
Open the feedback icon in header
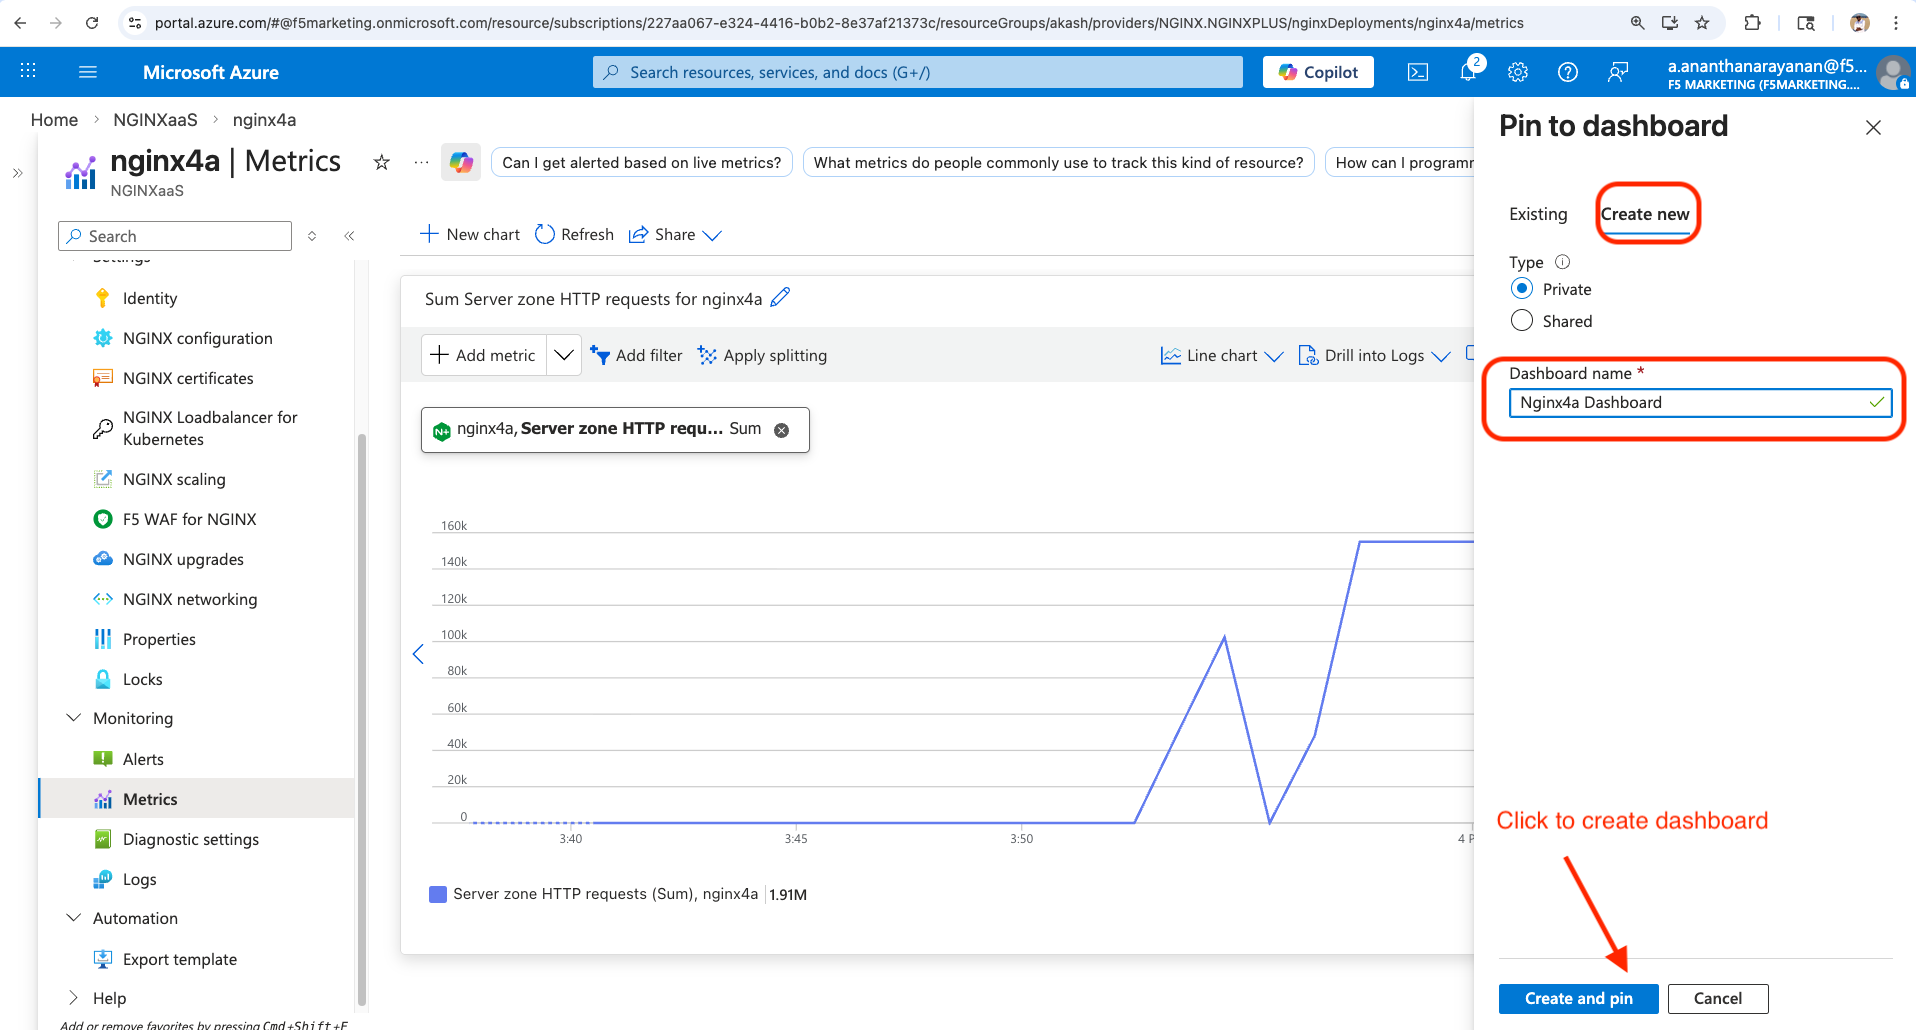pos(1618,72)
